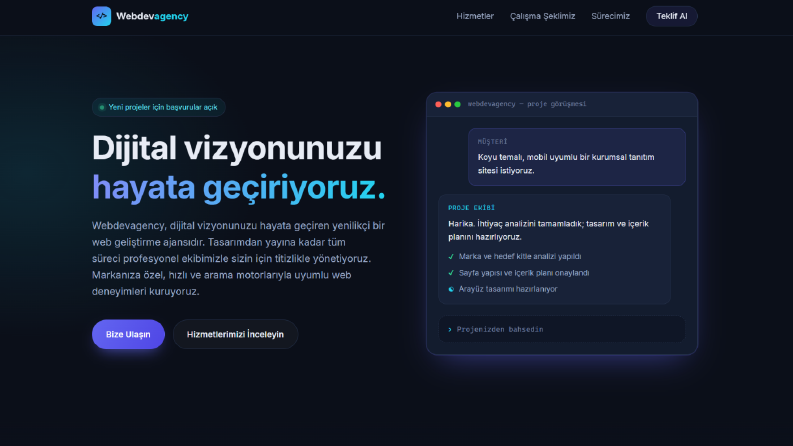Open the Hizmetler nav link
The width and height of the screenshot is (793, 446).
click(475, 16)
